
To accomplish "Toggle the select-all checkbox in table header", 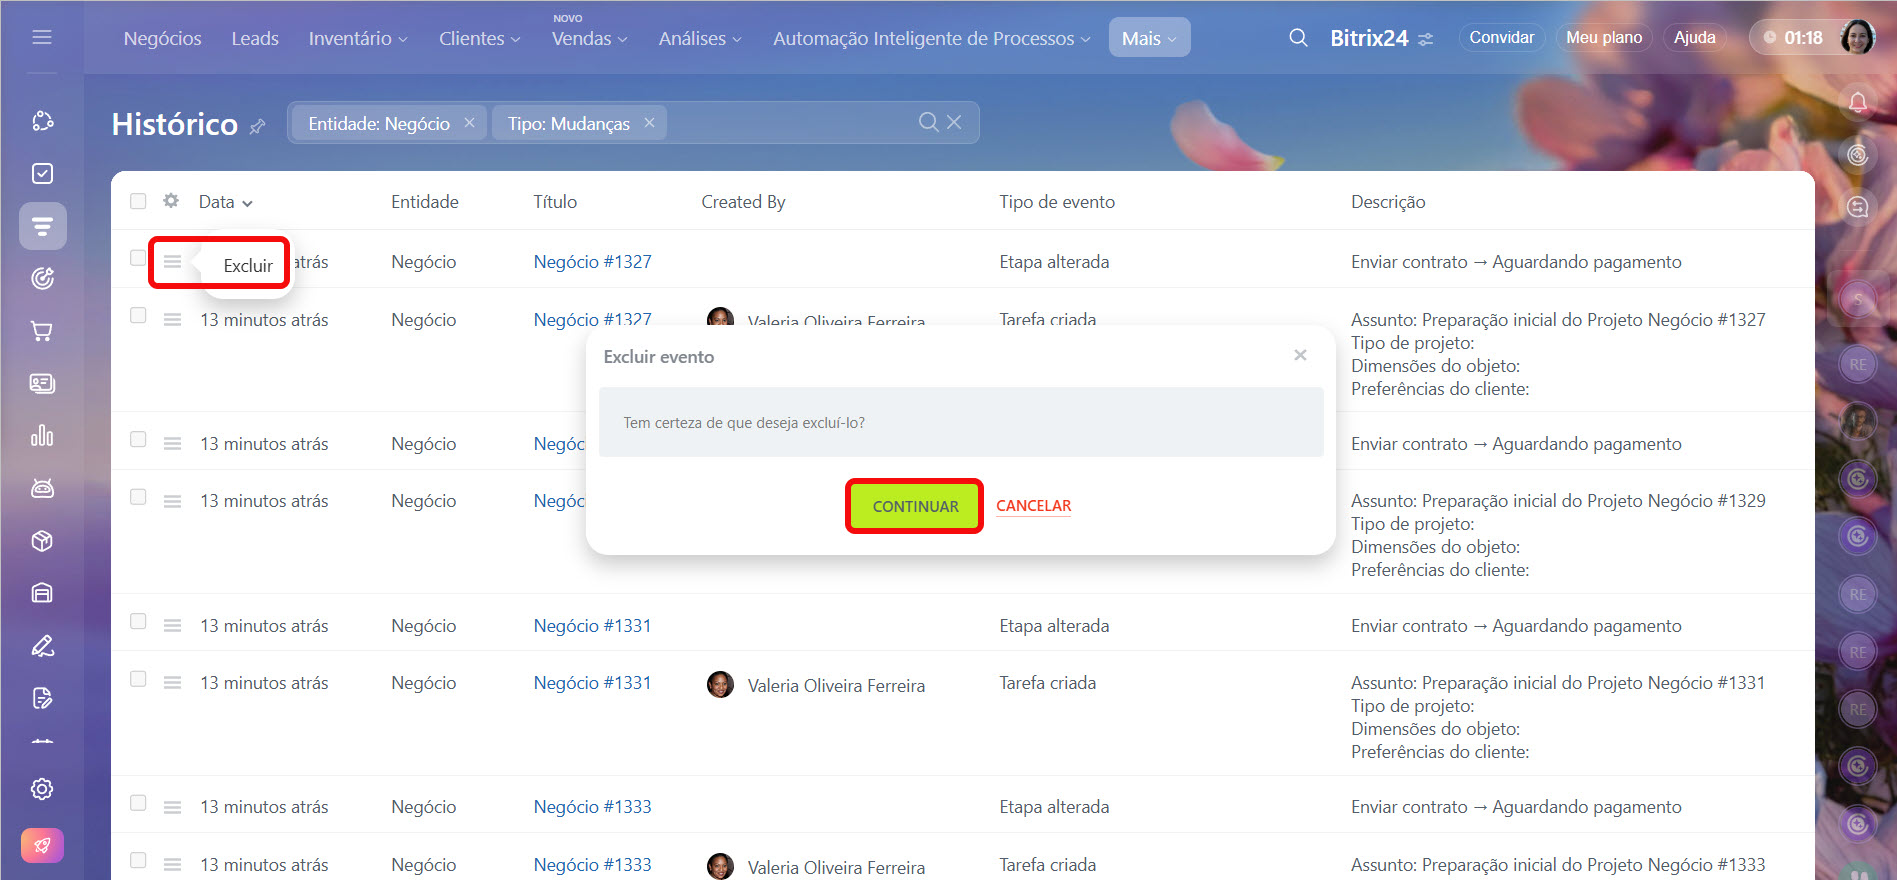I will pyautogui.click(x=138, y=201).
